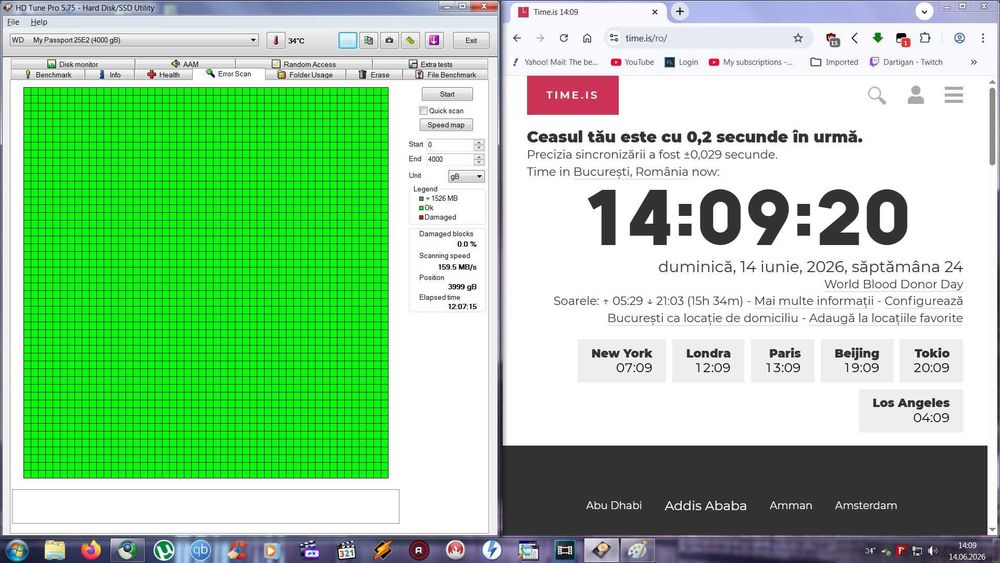Screen dimensions: 1000x563
Task: Expand the hidden bookmarks chevron
Action: click(974, 62)
